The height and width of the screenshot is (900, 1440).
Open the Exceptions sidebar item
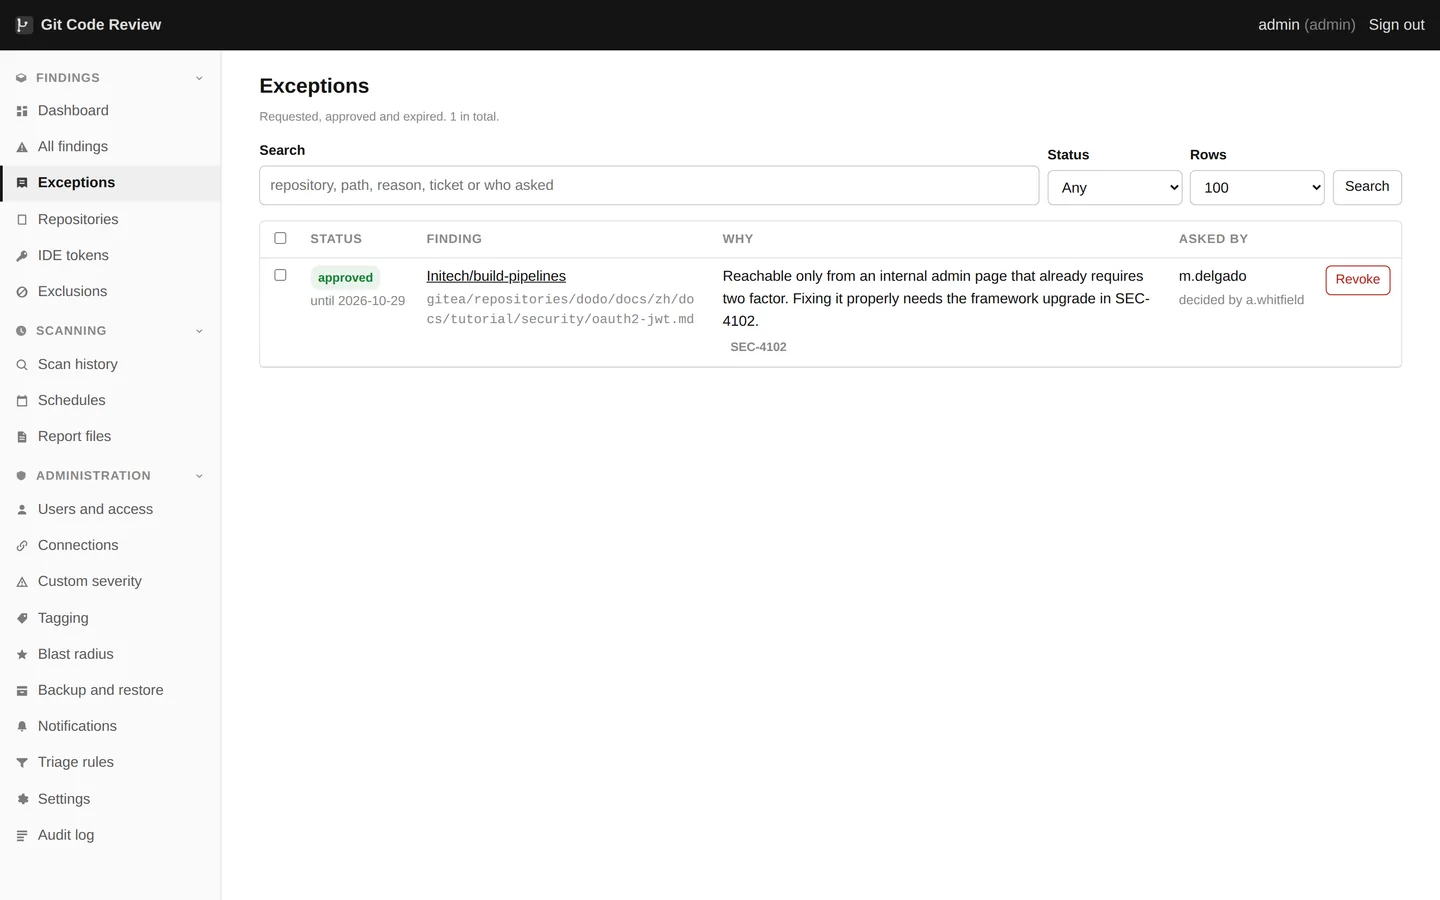110,183
